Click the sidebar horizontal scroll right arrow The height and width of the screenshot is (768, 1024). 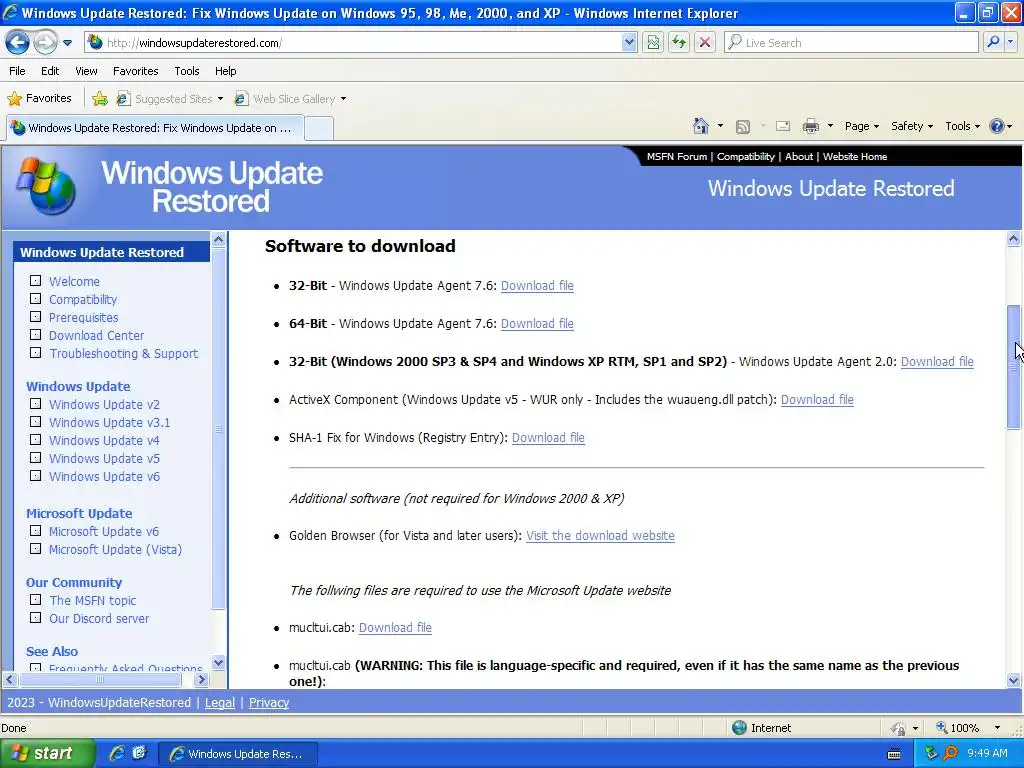point(201,680)
